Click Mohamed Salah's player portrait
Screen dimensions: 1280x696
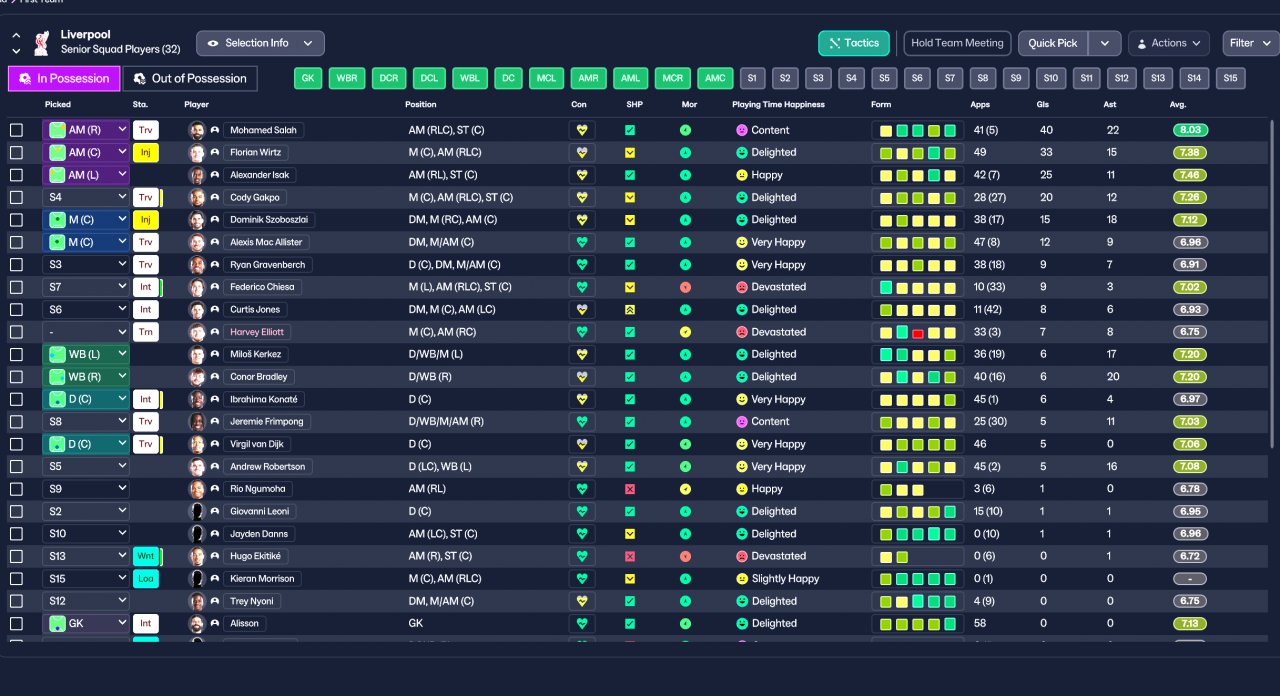(197, 130)
